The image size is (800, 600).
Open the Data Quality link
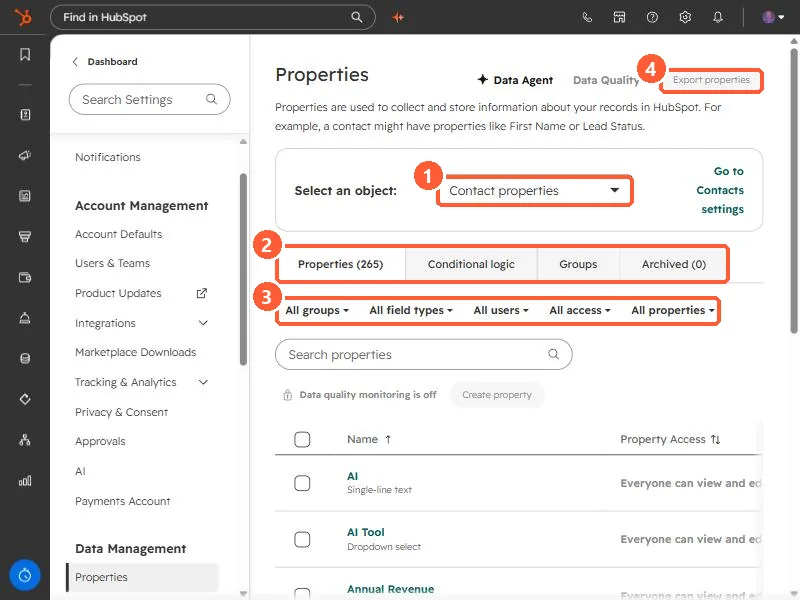tap(606, 80)
